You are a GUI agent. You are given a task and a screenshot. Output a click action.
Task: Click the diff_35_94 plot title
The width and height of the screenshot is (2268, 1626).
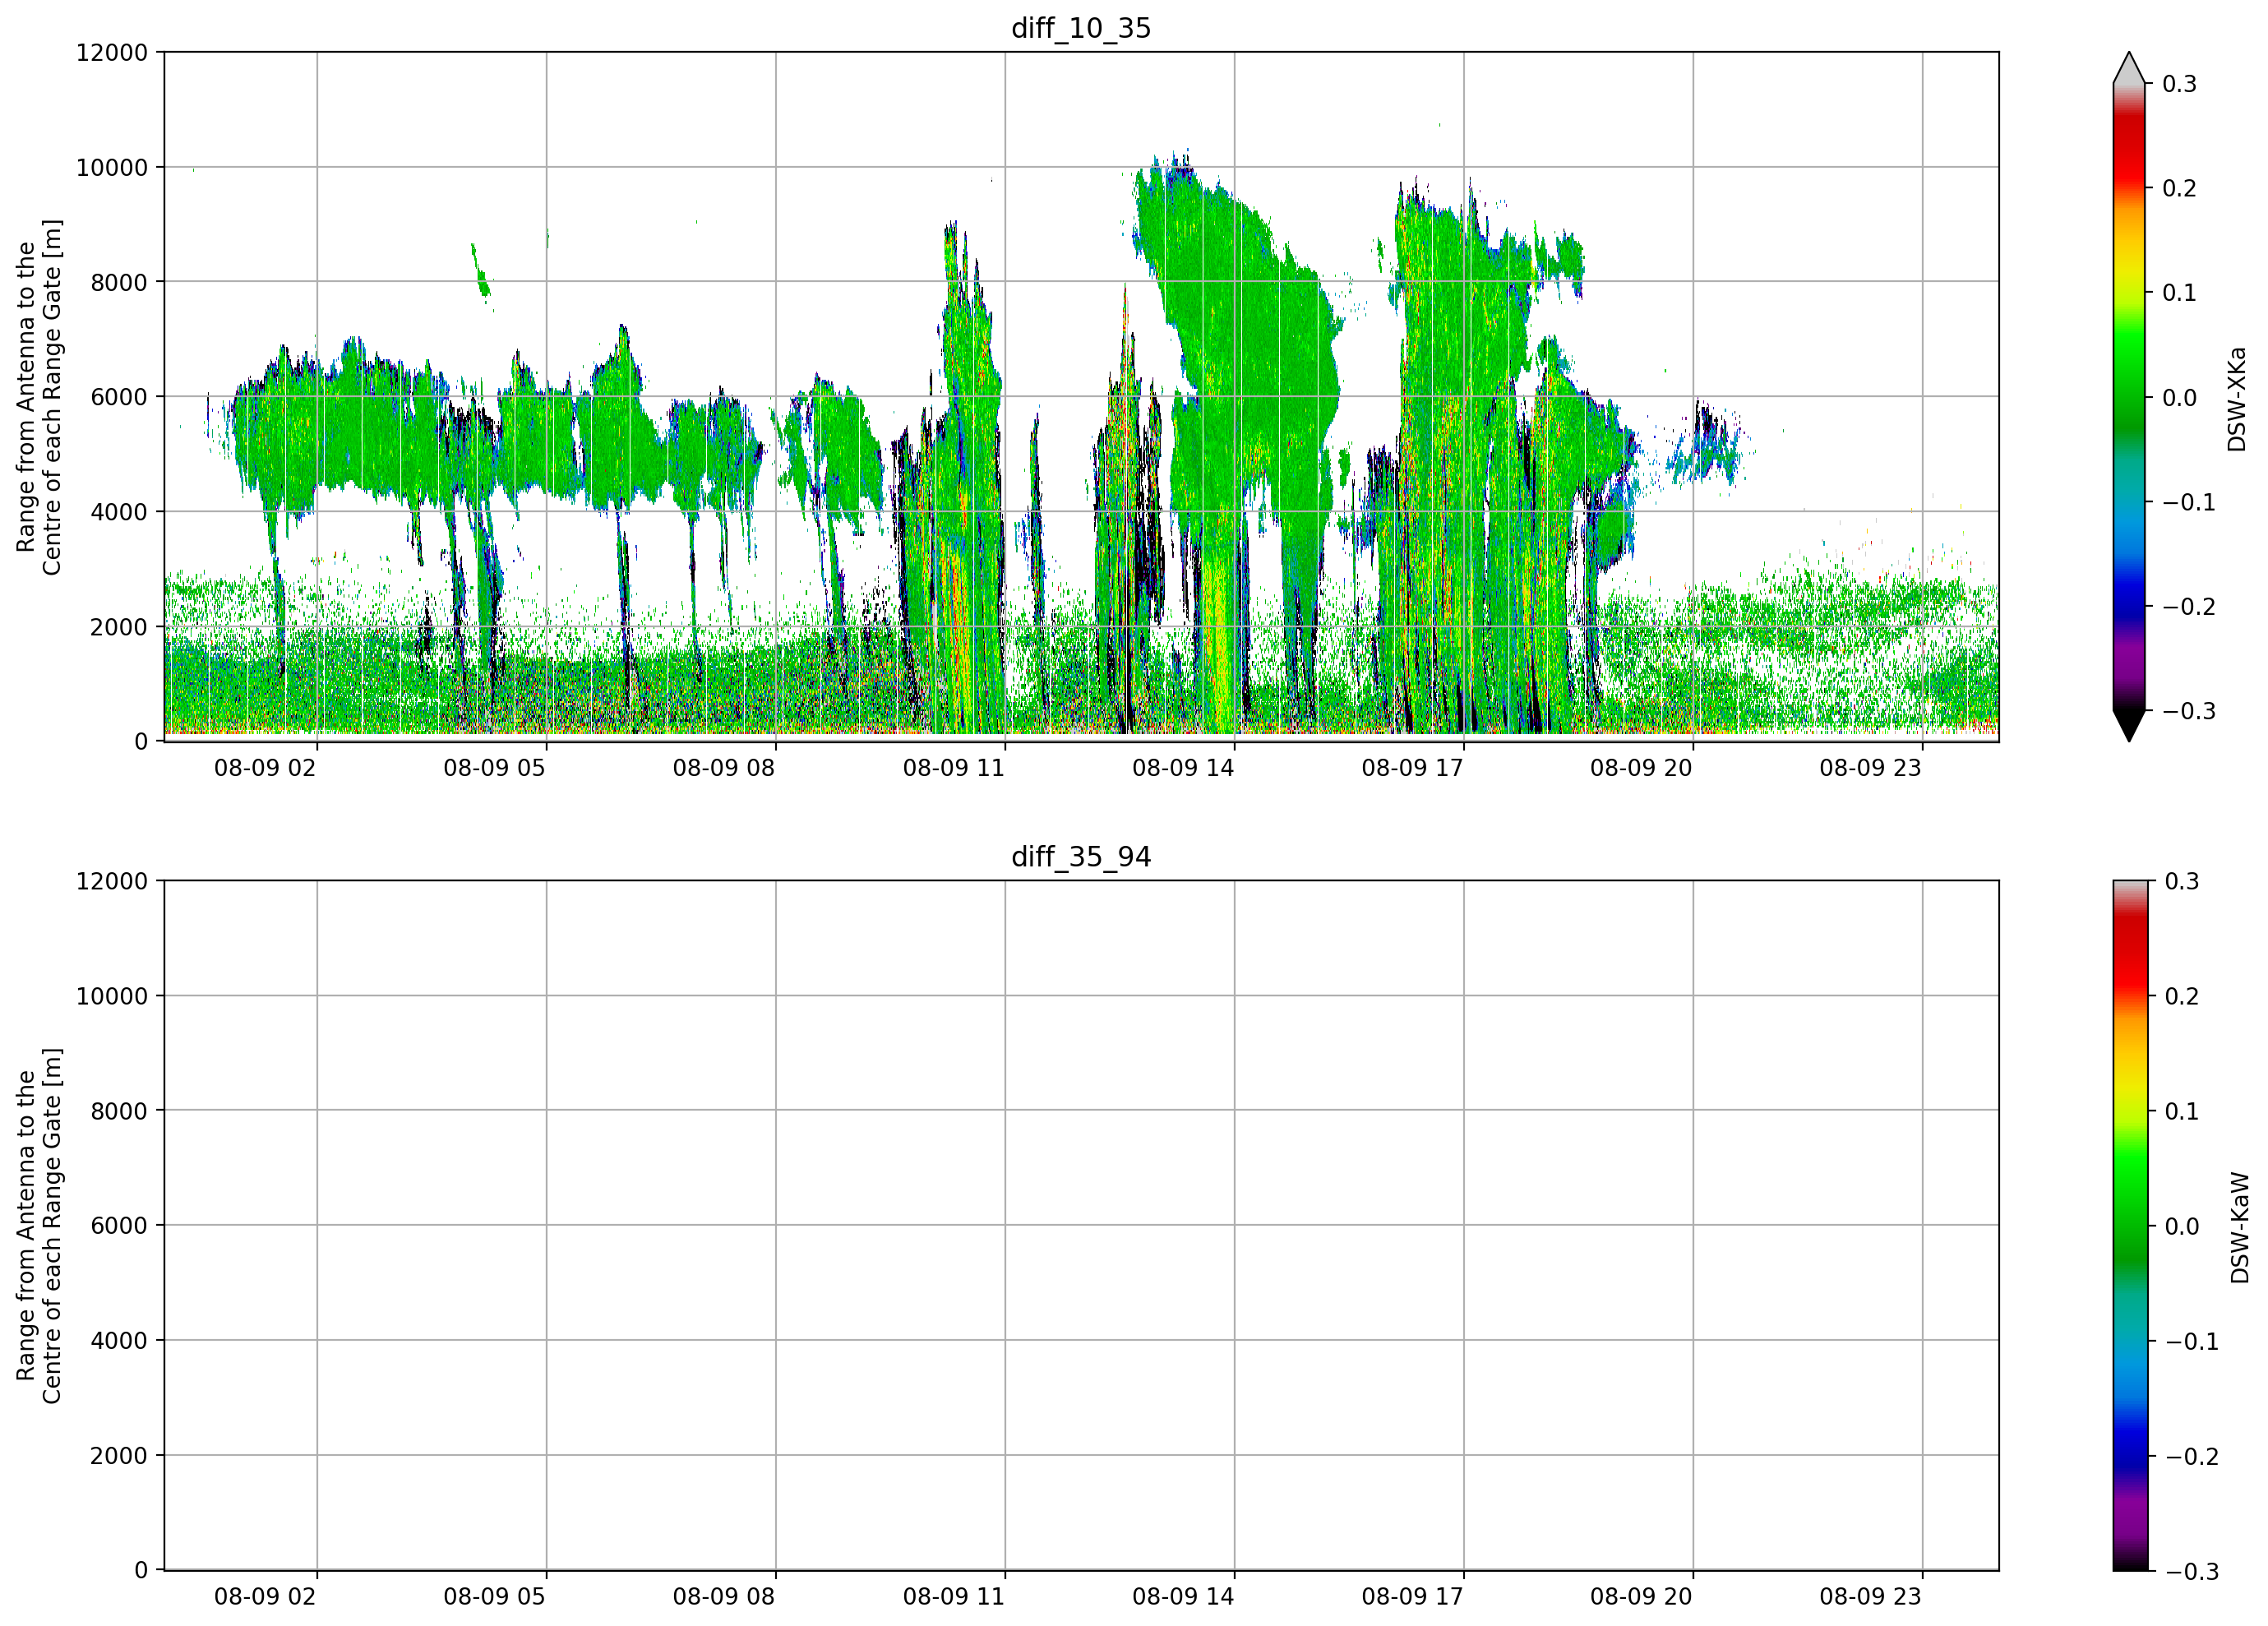click(1081, 857)
